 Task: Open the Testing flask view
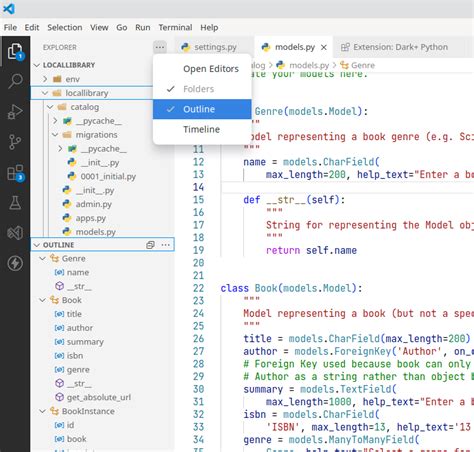[x=15, y=203]
